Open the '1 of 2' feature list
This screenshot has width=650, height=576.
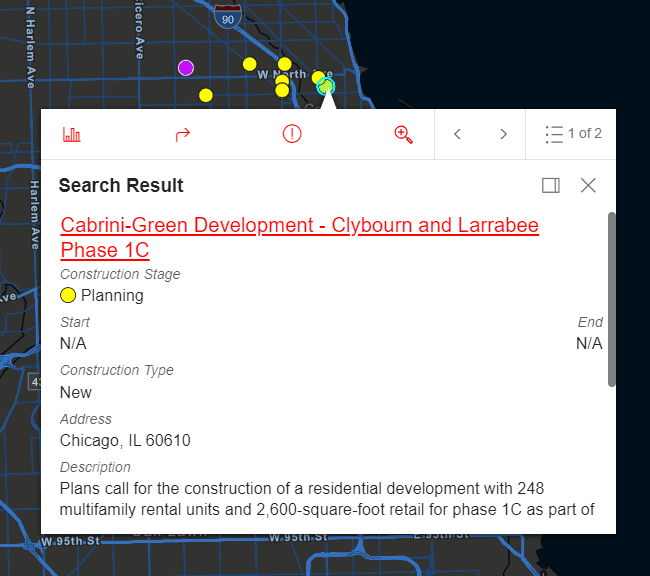point(573,134)
